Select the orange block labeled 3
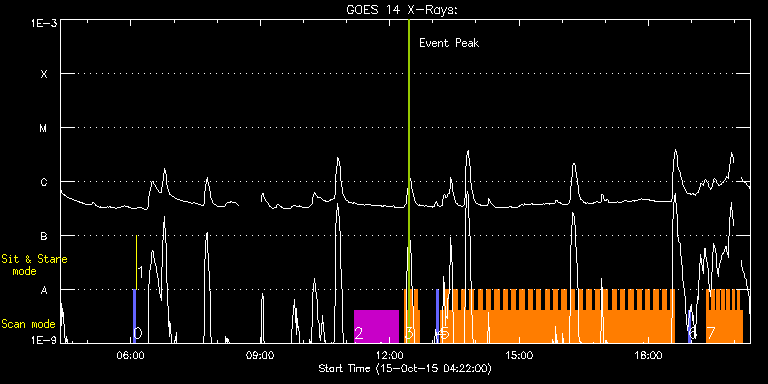The image size is (768, 384). [x=412, y=316]
